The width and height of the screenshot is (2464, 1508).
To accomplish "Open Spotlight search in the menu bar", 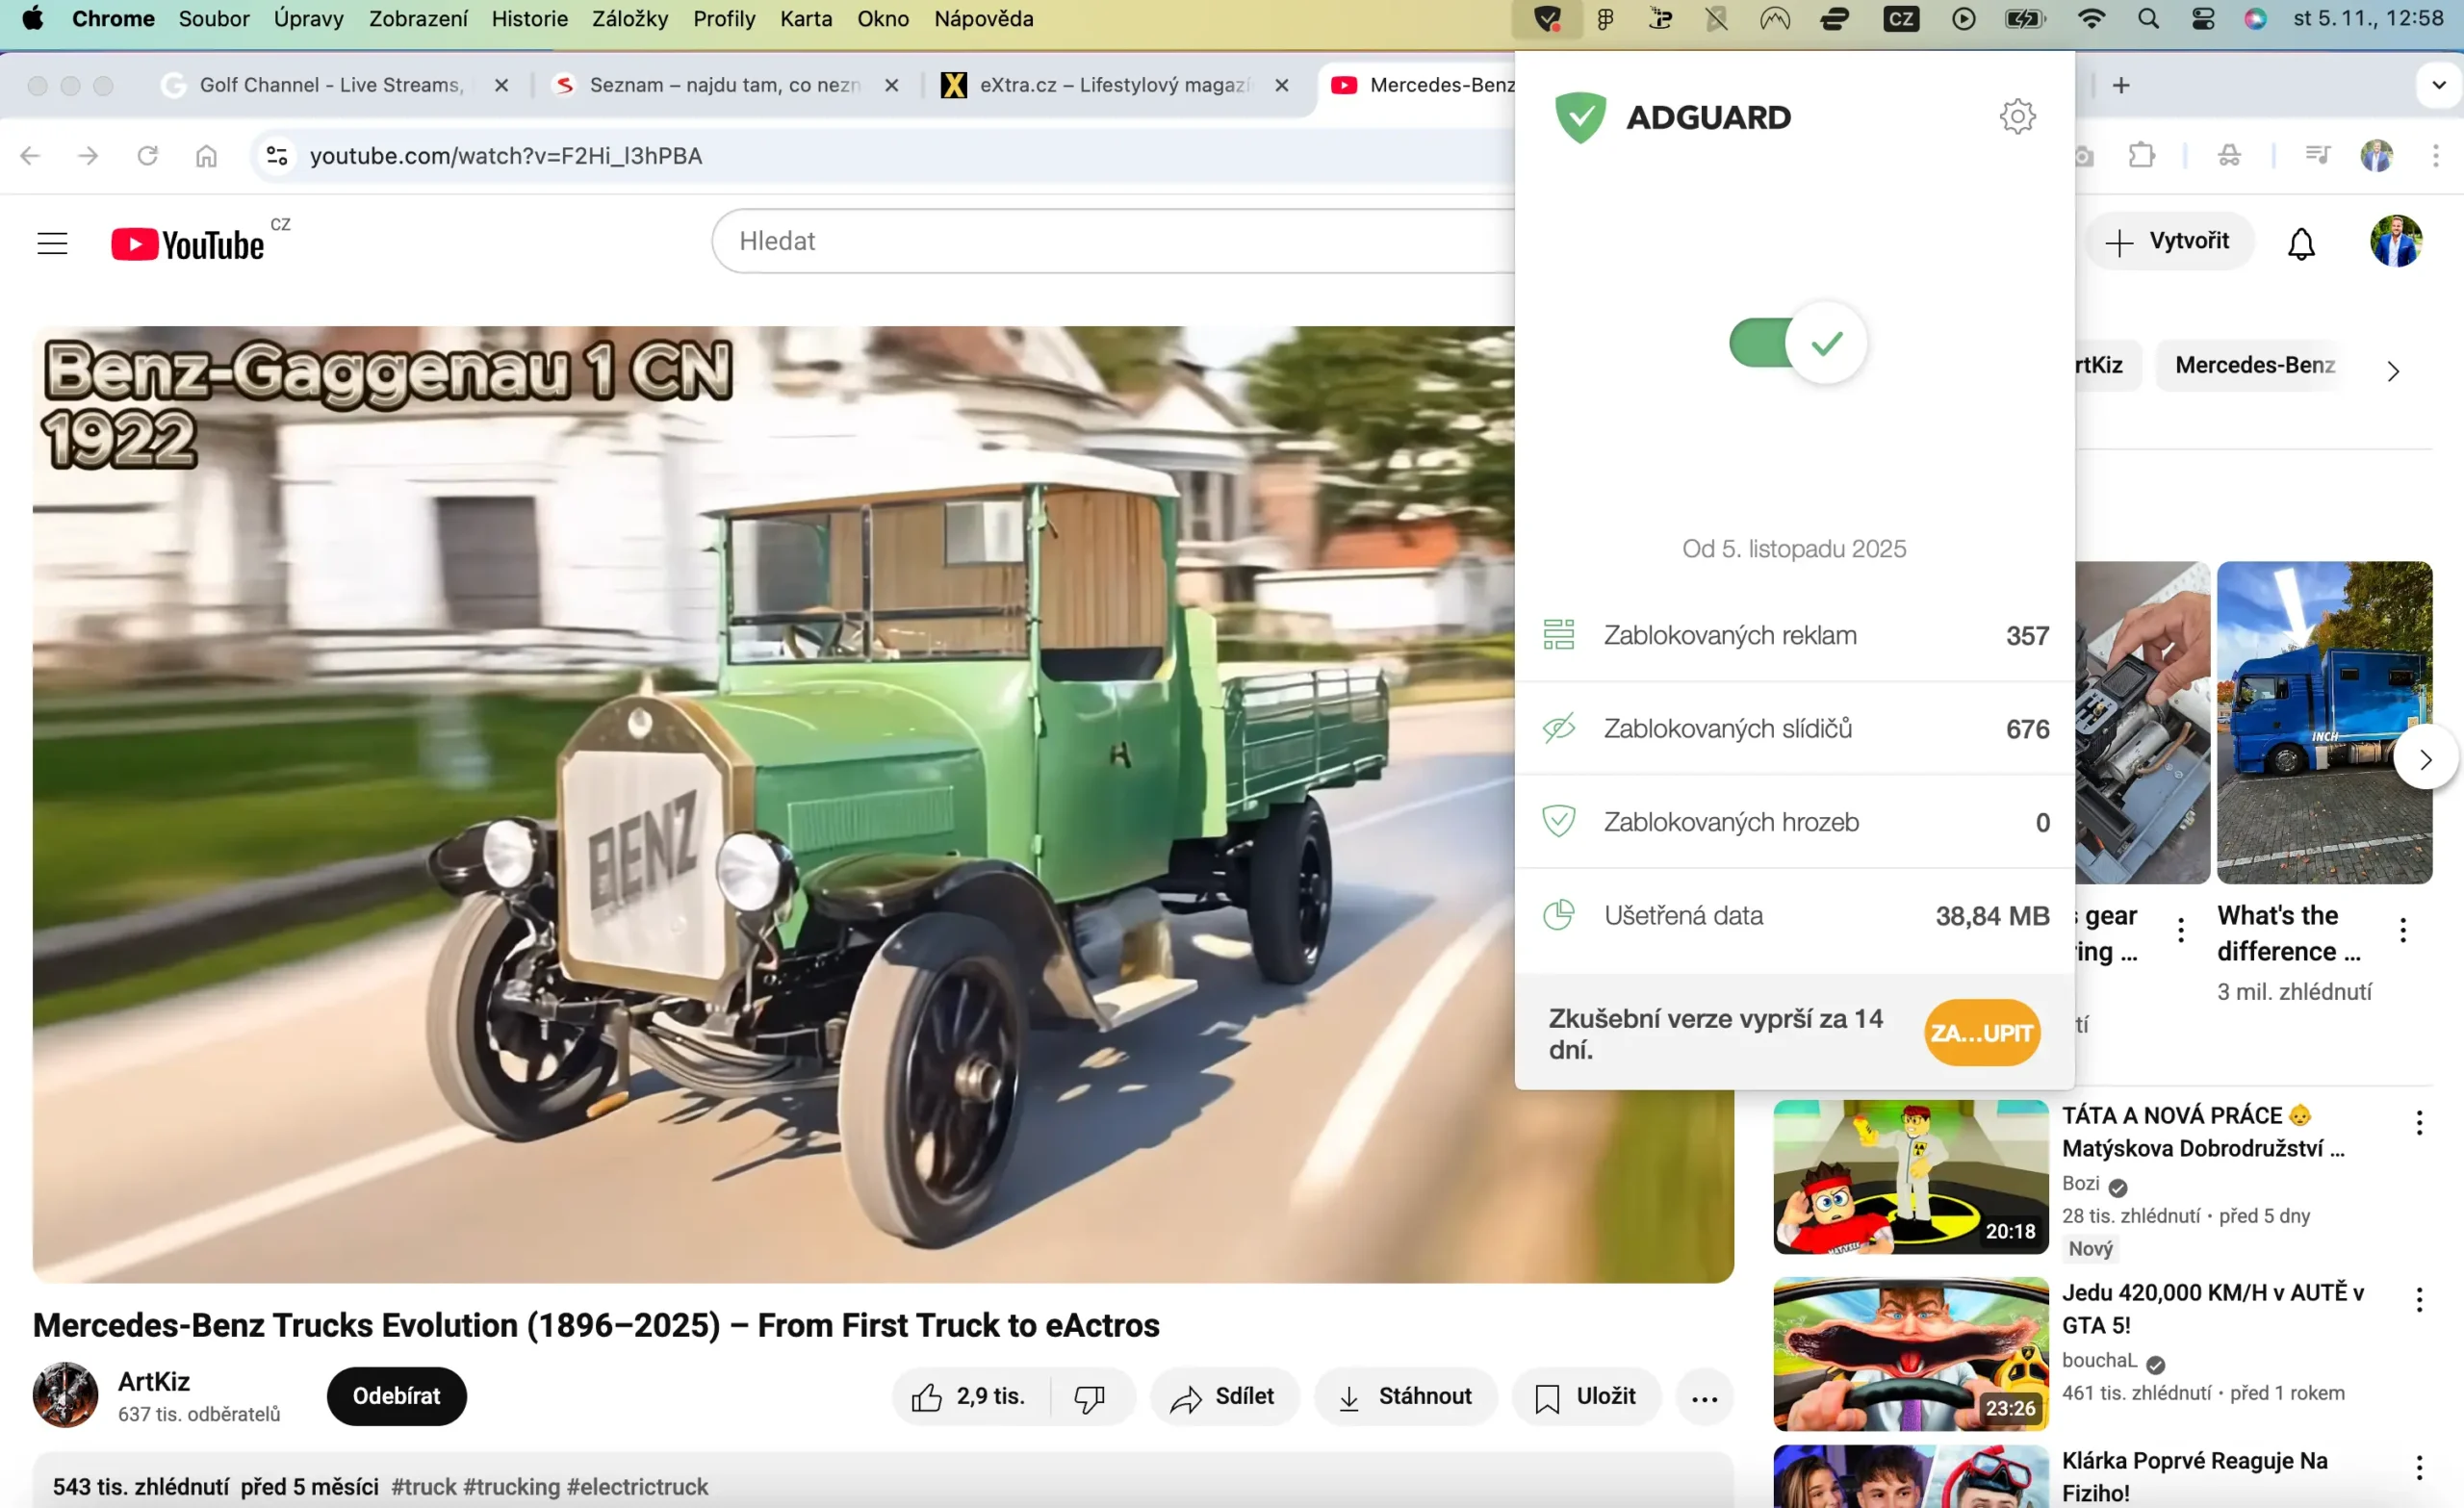I will coord(2149,19).
